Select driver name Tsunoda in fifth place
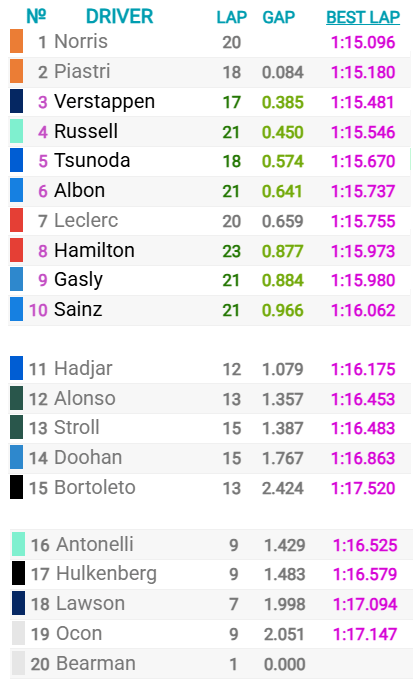Screen dimensions: 418x692 [92, 161]
